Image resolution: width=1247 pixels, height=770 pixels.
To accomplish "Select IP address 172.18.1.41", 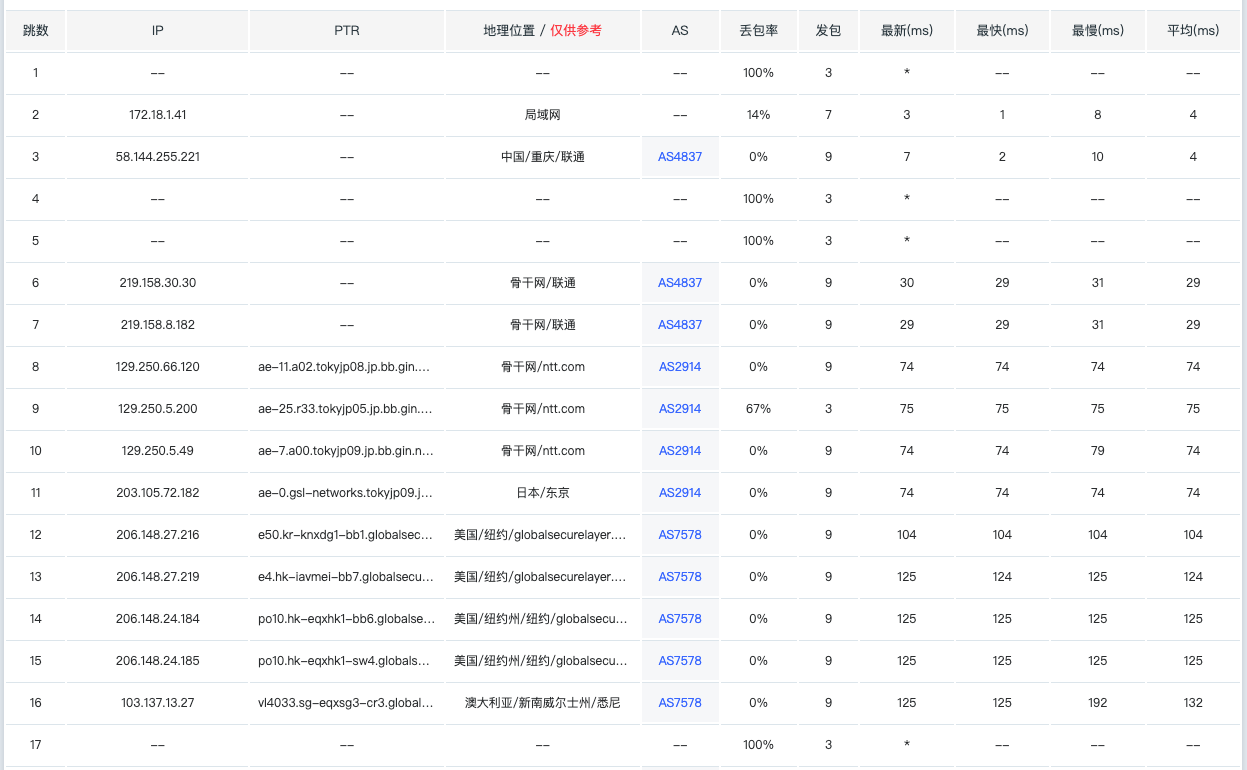I will 158,115.
